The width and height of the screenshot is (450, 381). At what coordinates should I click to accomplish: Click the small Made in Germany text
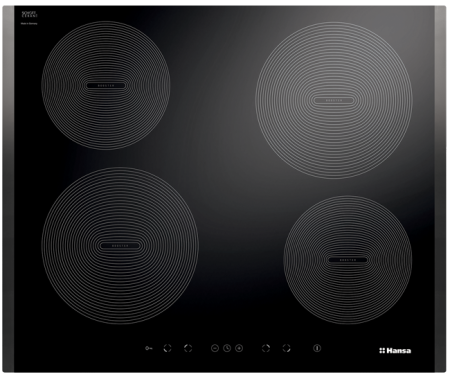[29, 24]
